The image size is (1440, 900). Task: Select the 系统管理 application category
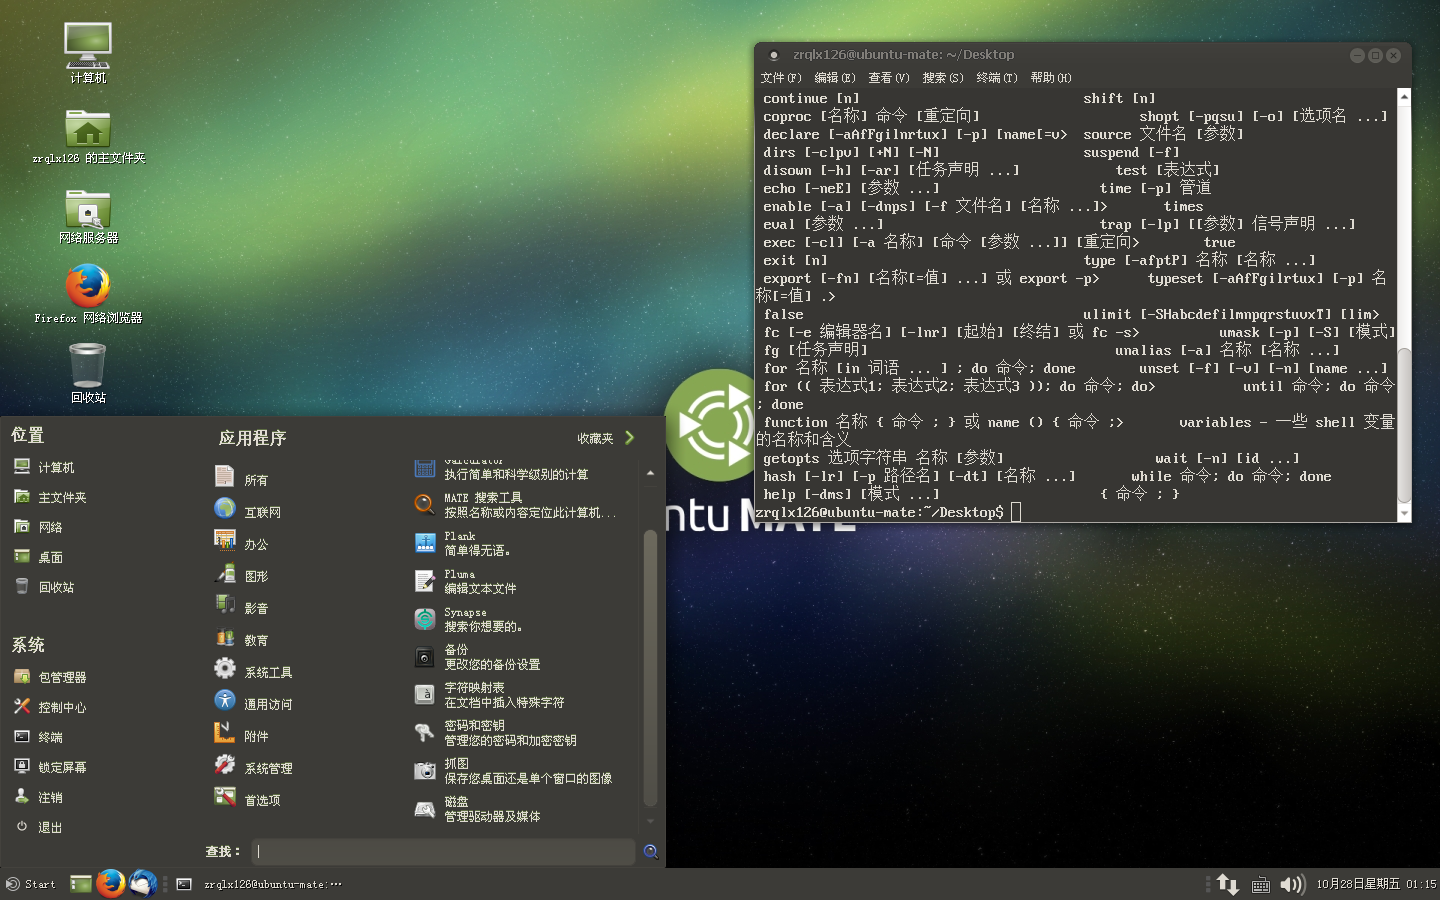254,766
